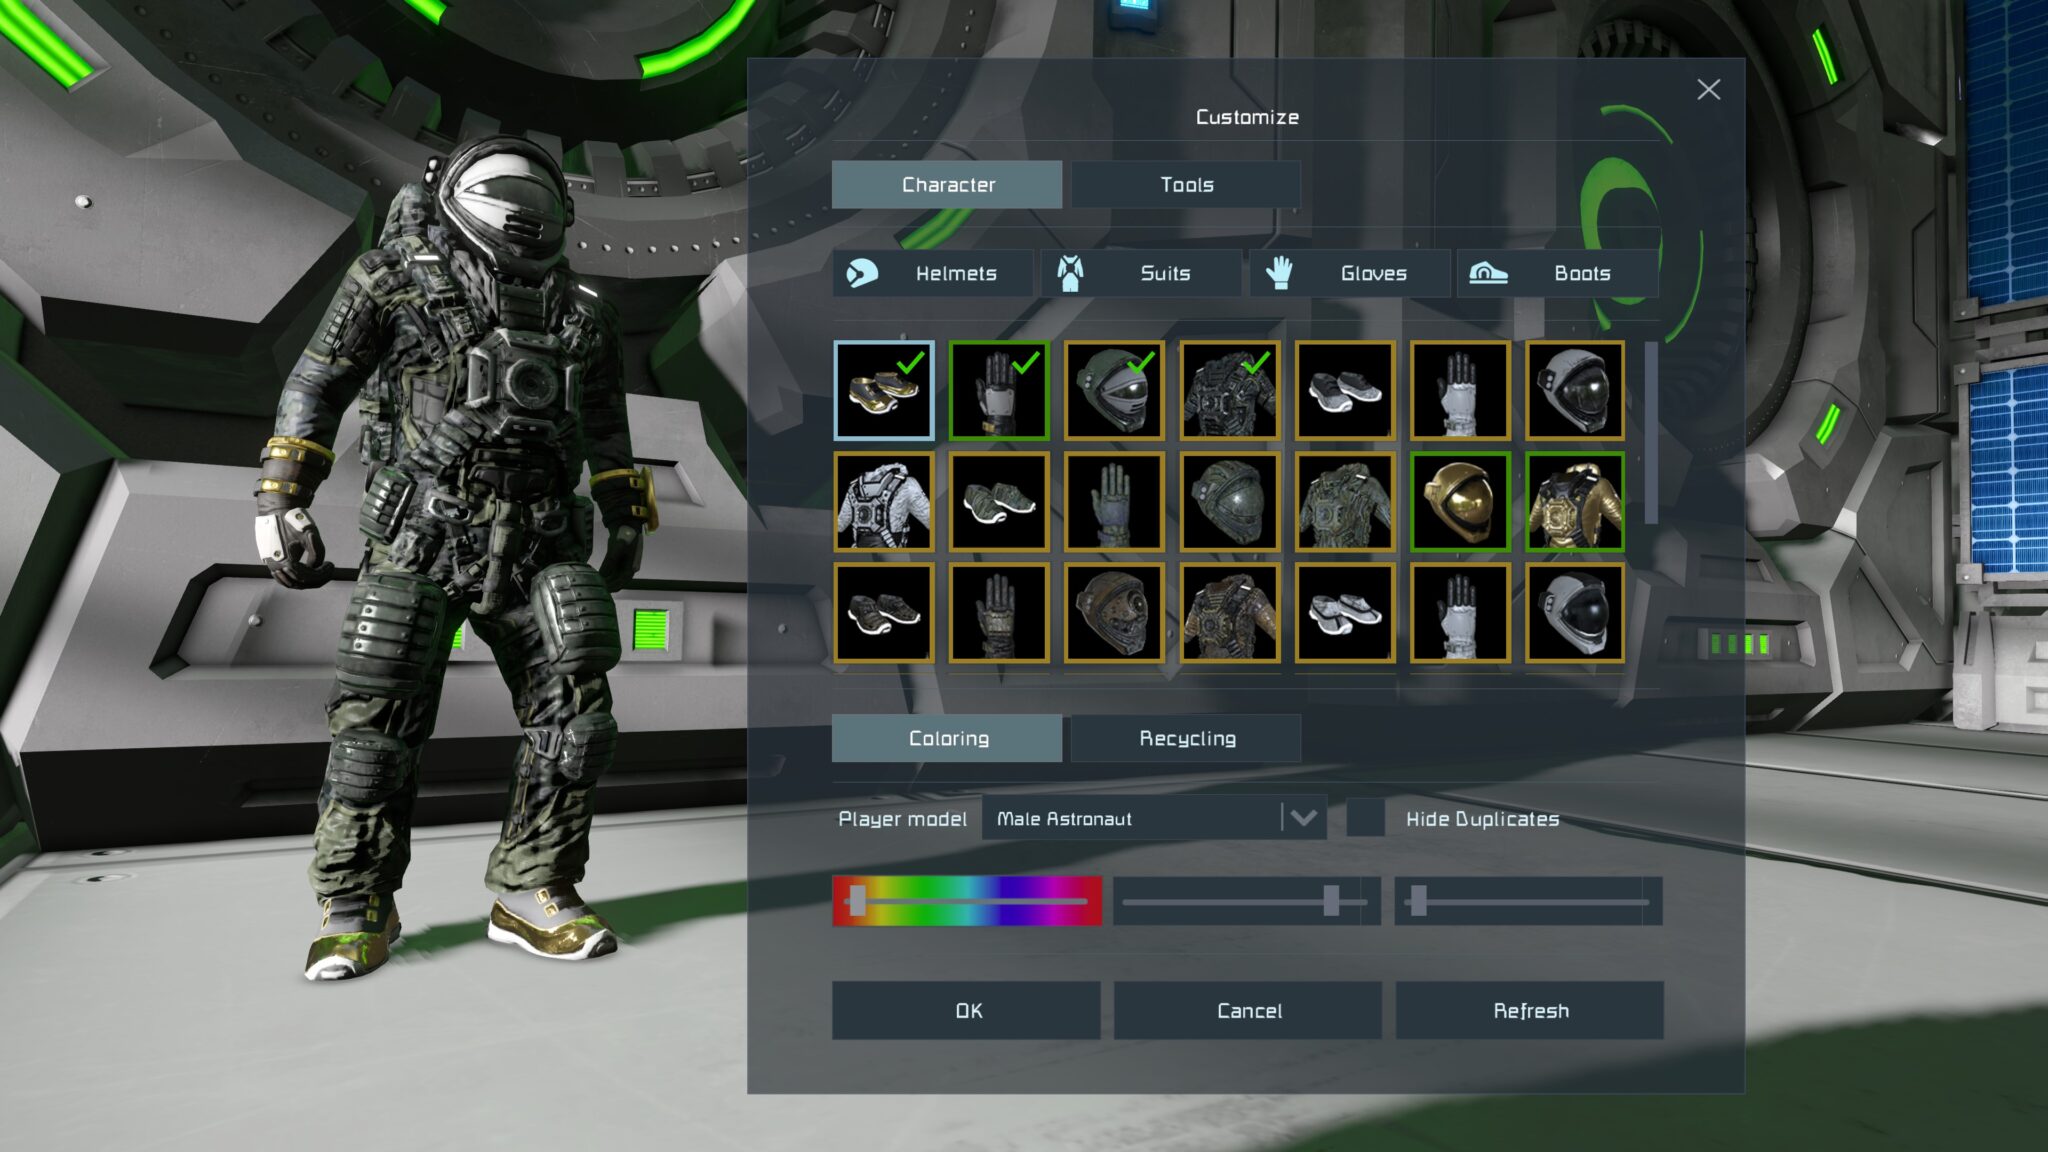Image resolution: width=2048 pixels, height=1152 pixels.
Task: Open the Gloves category
Action: 1350,273
